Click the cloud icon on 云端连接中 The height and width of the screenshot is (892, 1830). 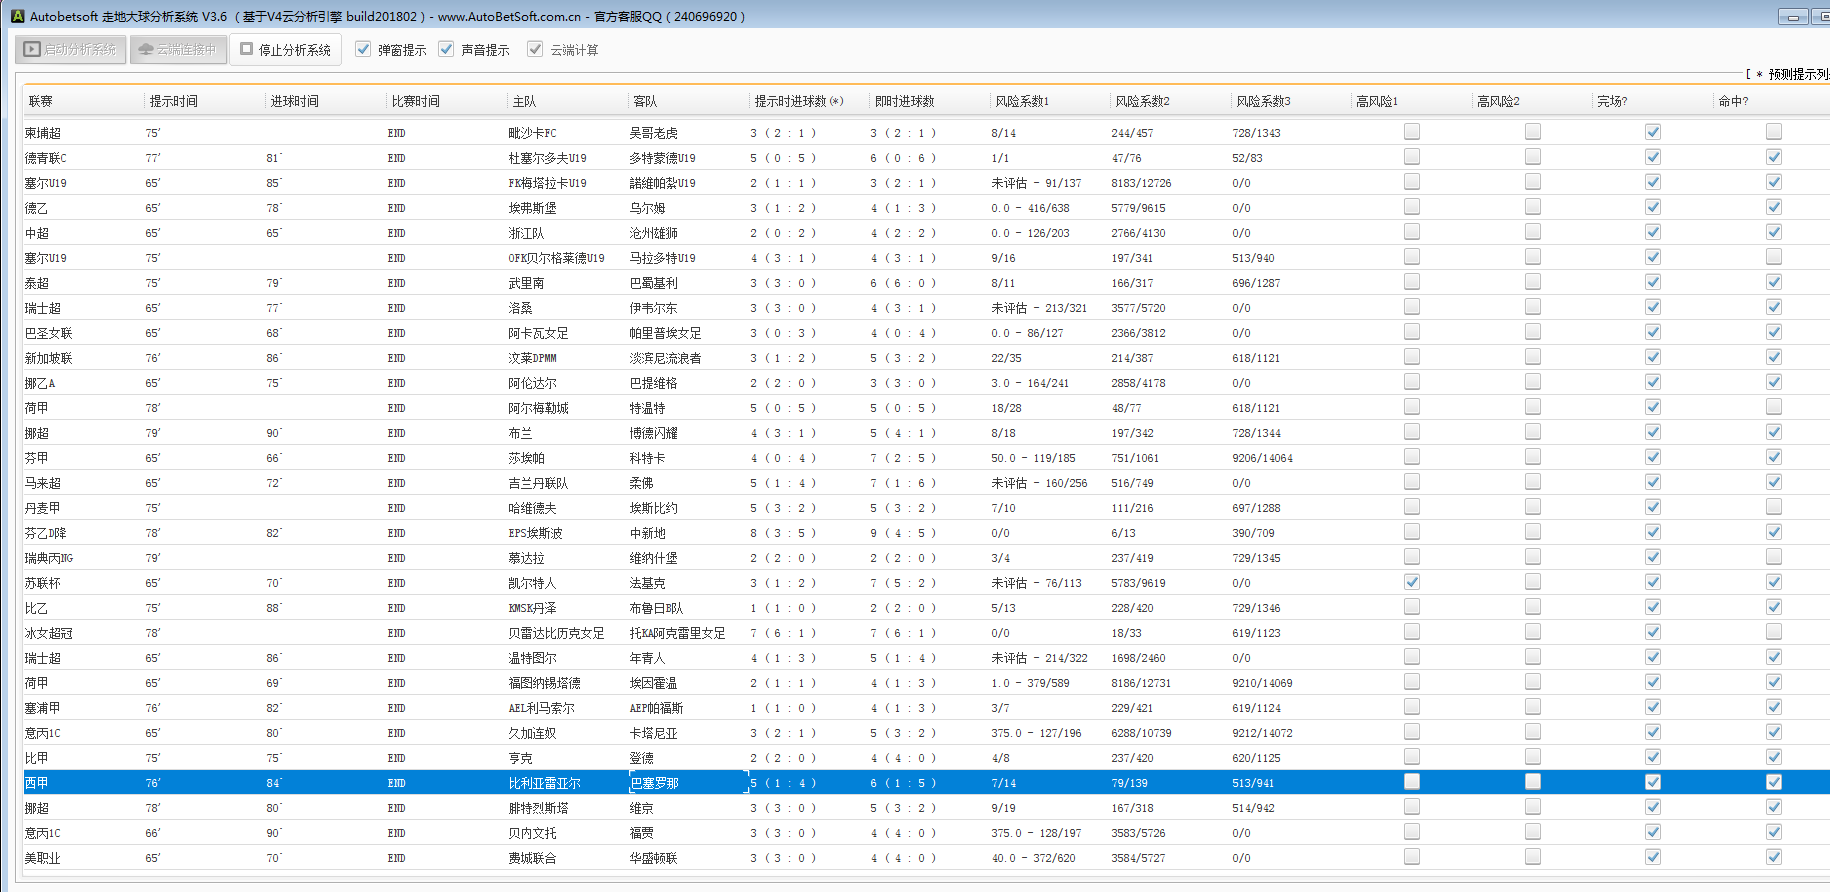coord(146,49)
